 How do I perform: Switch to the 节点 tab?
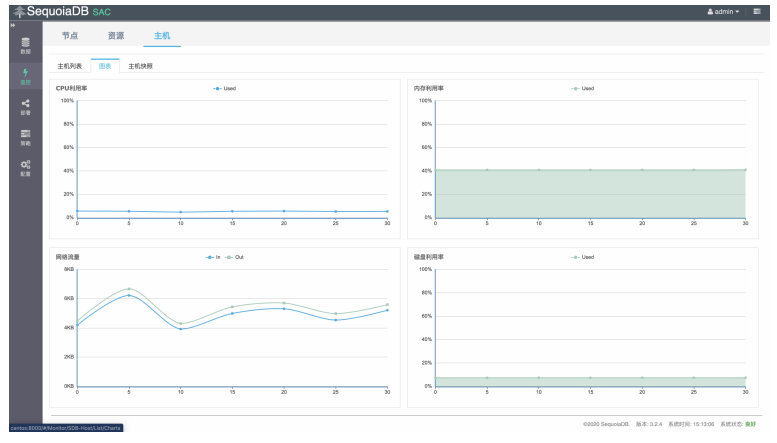pyautogui.click(x=69, y=36)
